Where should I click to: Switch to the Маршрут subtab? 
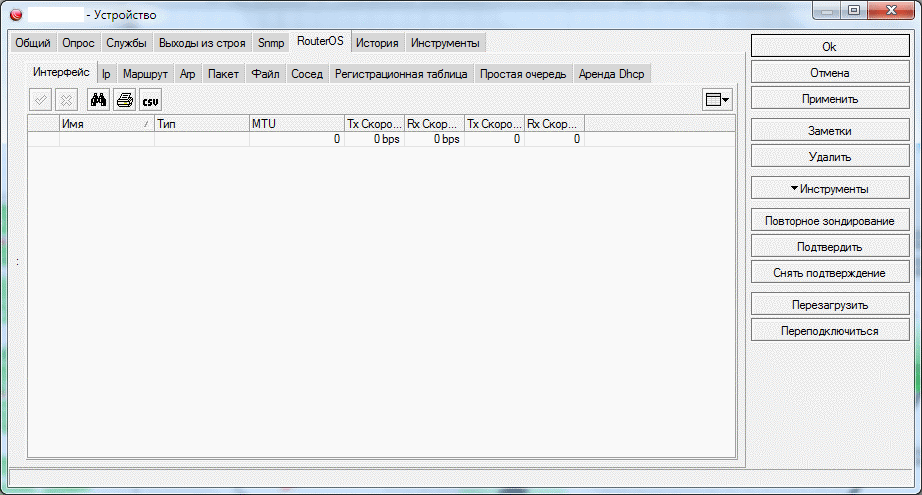(x=145, y=74)
